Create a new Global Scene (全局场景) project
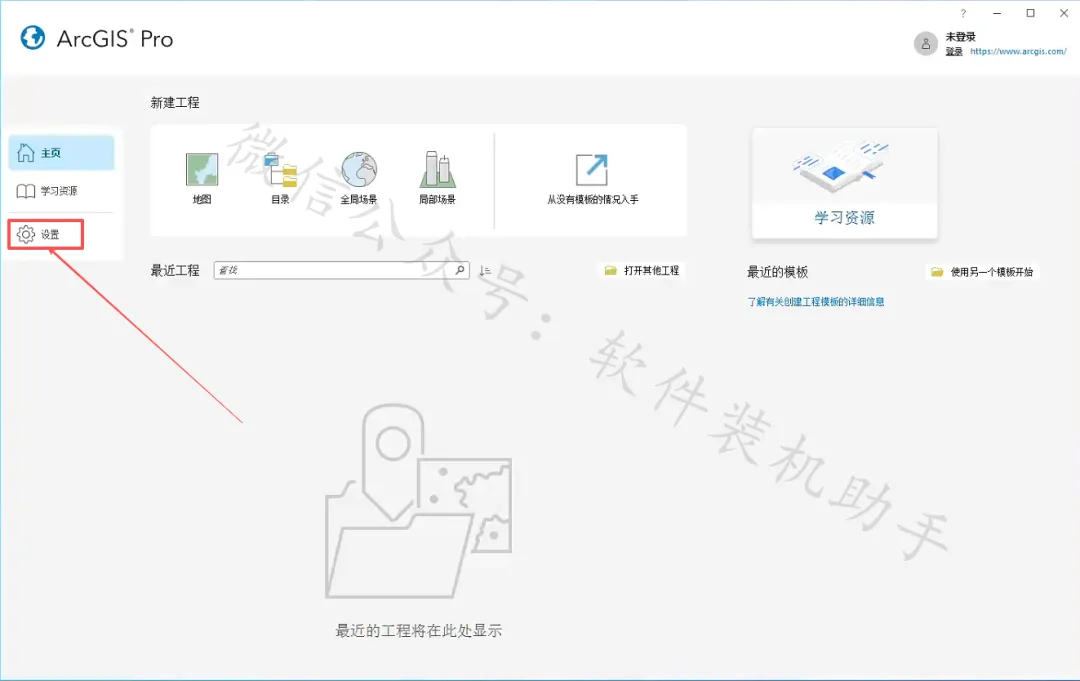Viewport: 1080px width, 681px height. click(359, 178)
